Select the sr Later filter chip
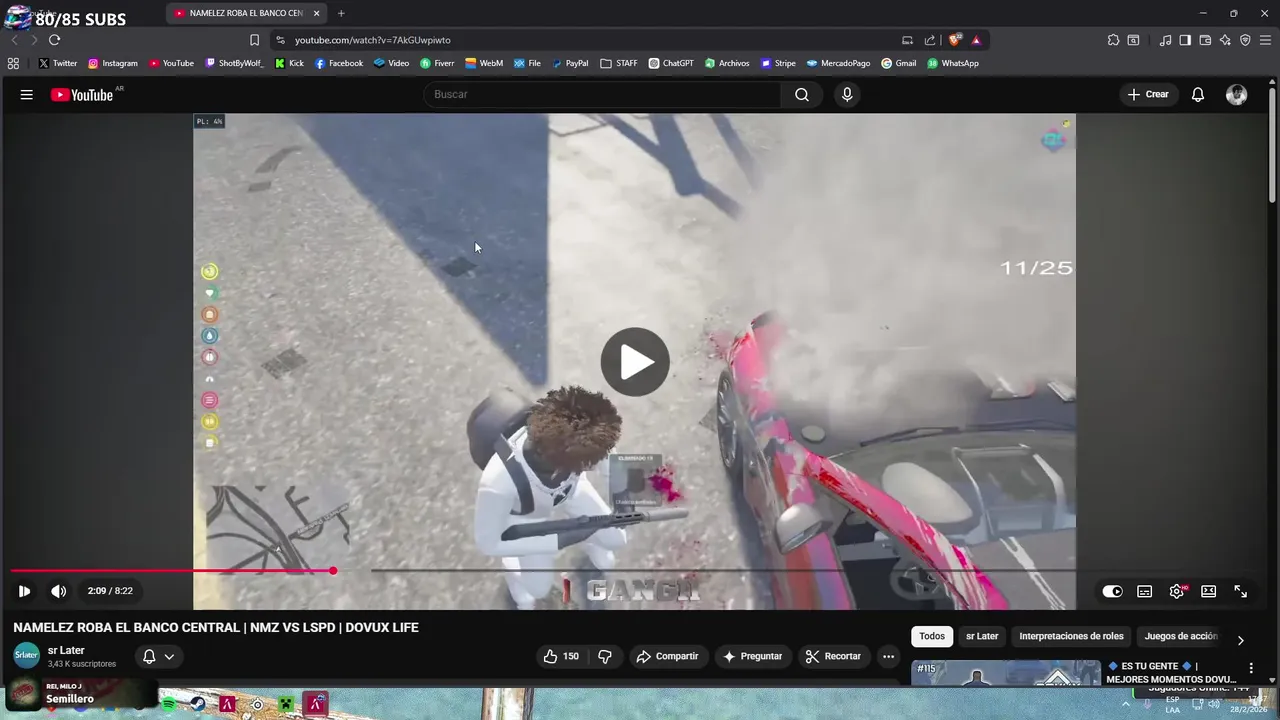Image resolution: width=1280 pixels, height=720 pixels. coord(982,636)
